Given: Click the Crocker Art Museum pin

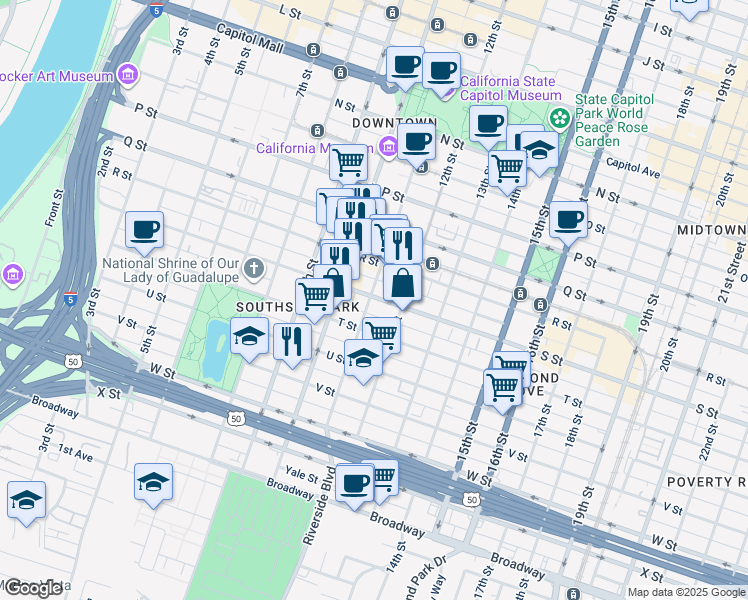Looking at the screenshot, I should tap(127, 74).
